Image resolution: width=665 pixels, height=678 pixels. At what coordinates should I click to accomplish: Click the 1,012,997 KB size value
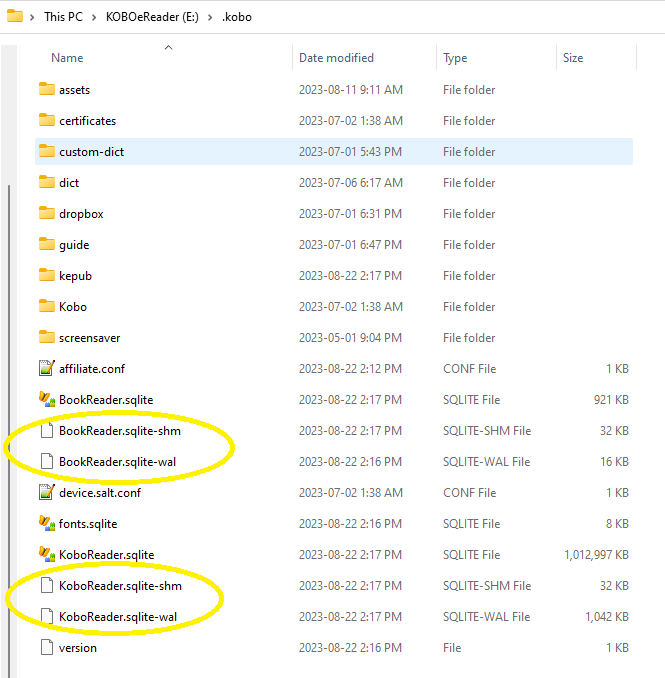(x=596, y=555)
